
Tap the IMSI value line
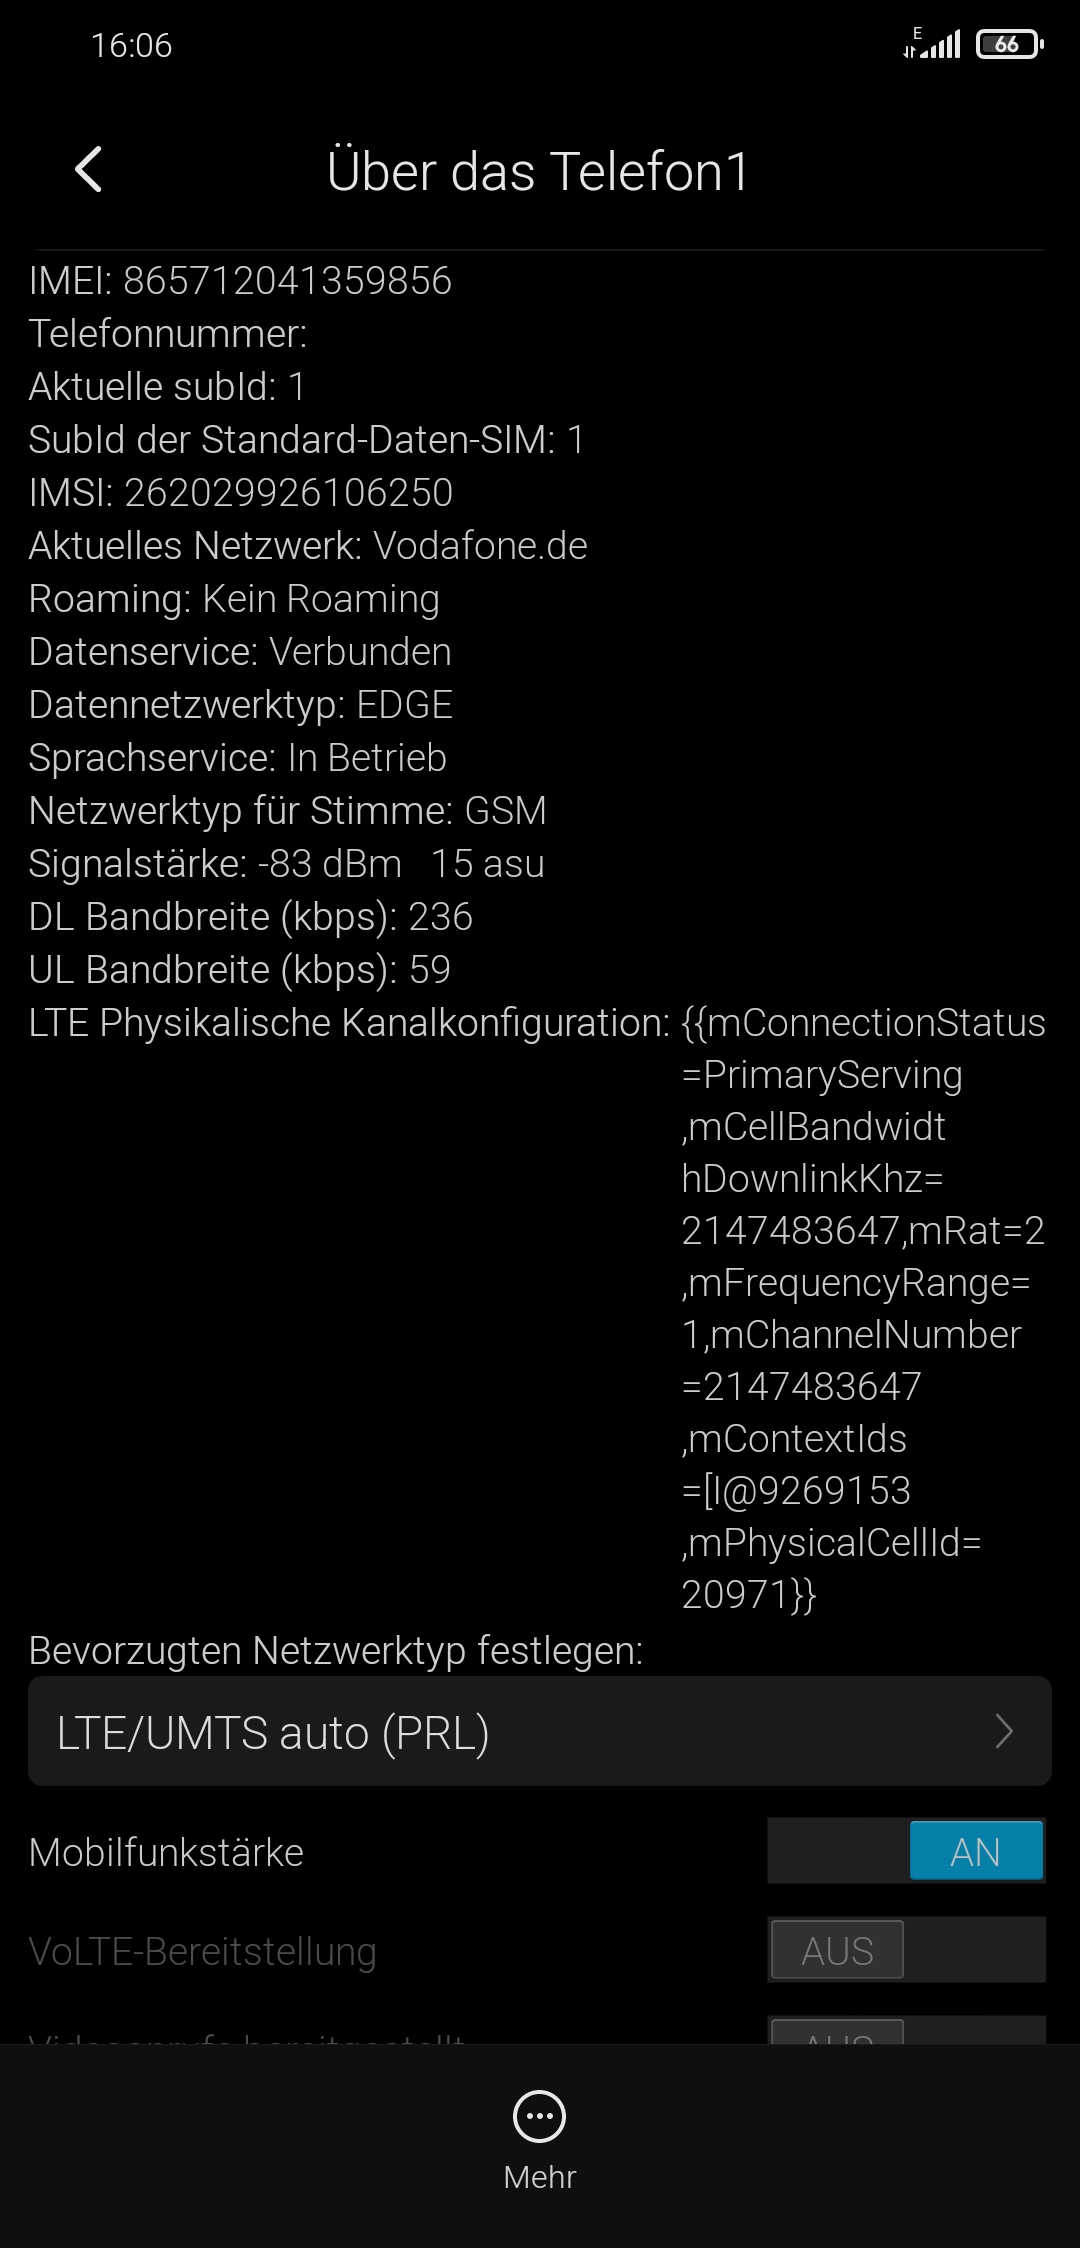(x=240, y=493)
